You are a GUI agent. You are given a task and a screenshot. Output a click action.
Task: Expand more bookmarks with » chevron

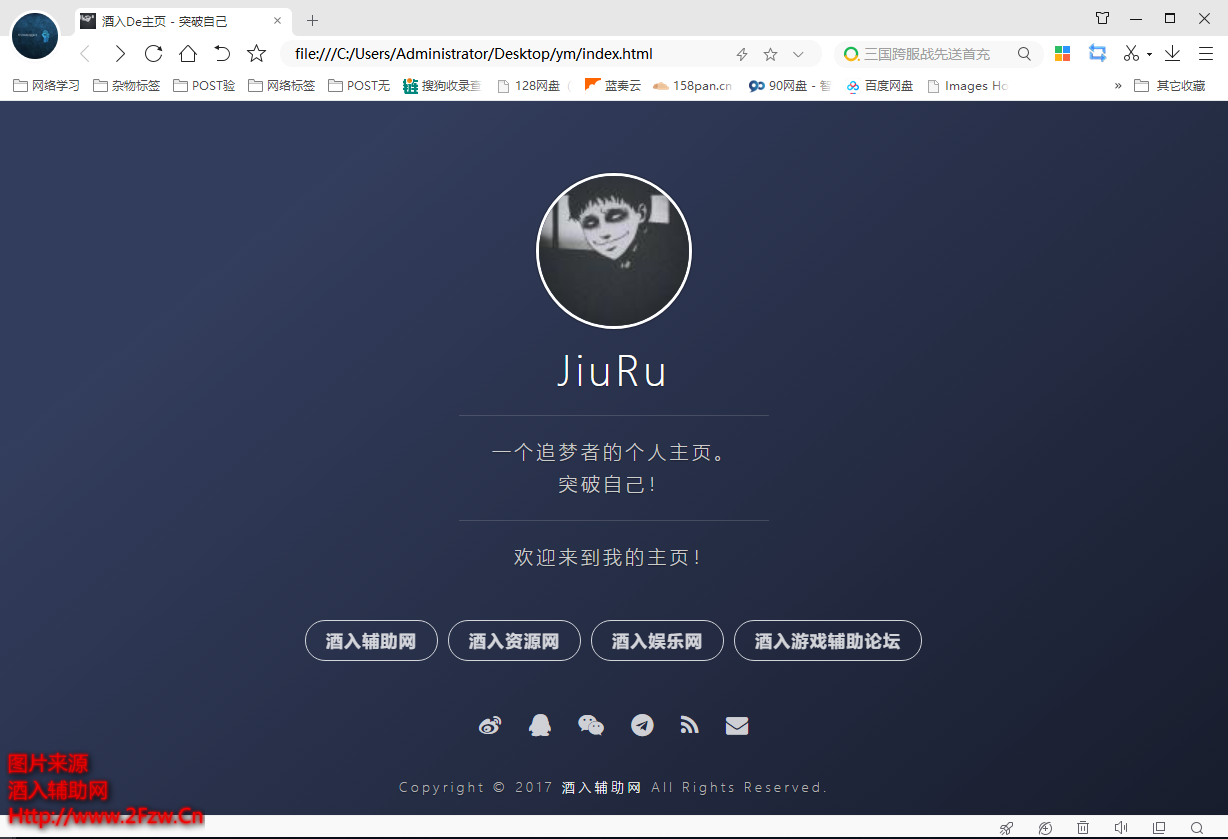pyautogui.click(x=1118, y=86)
